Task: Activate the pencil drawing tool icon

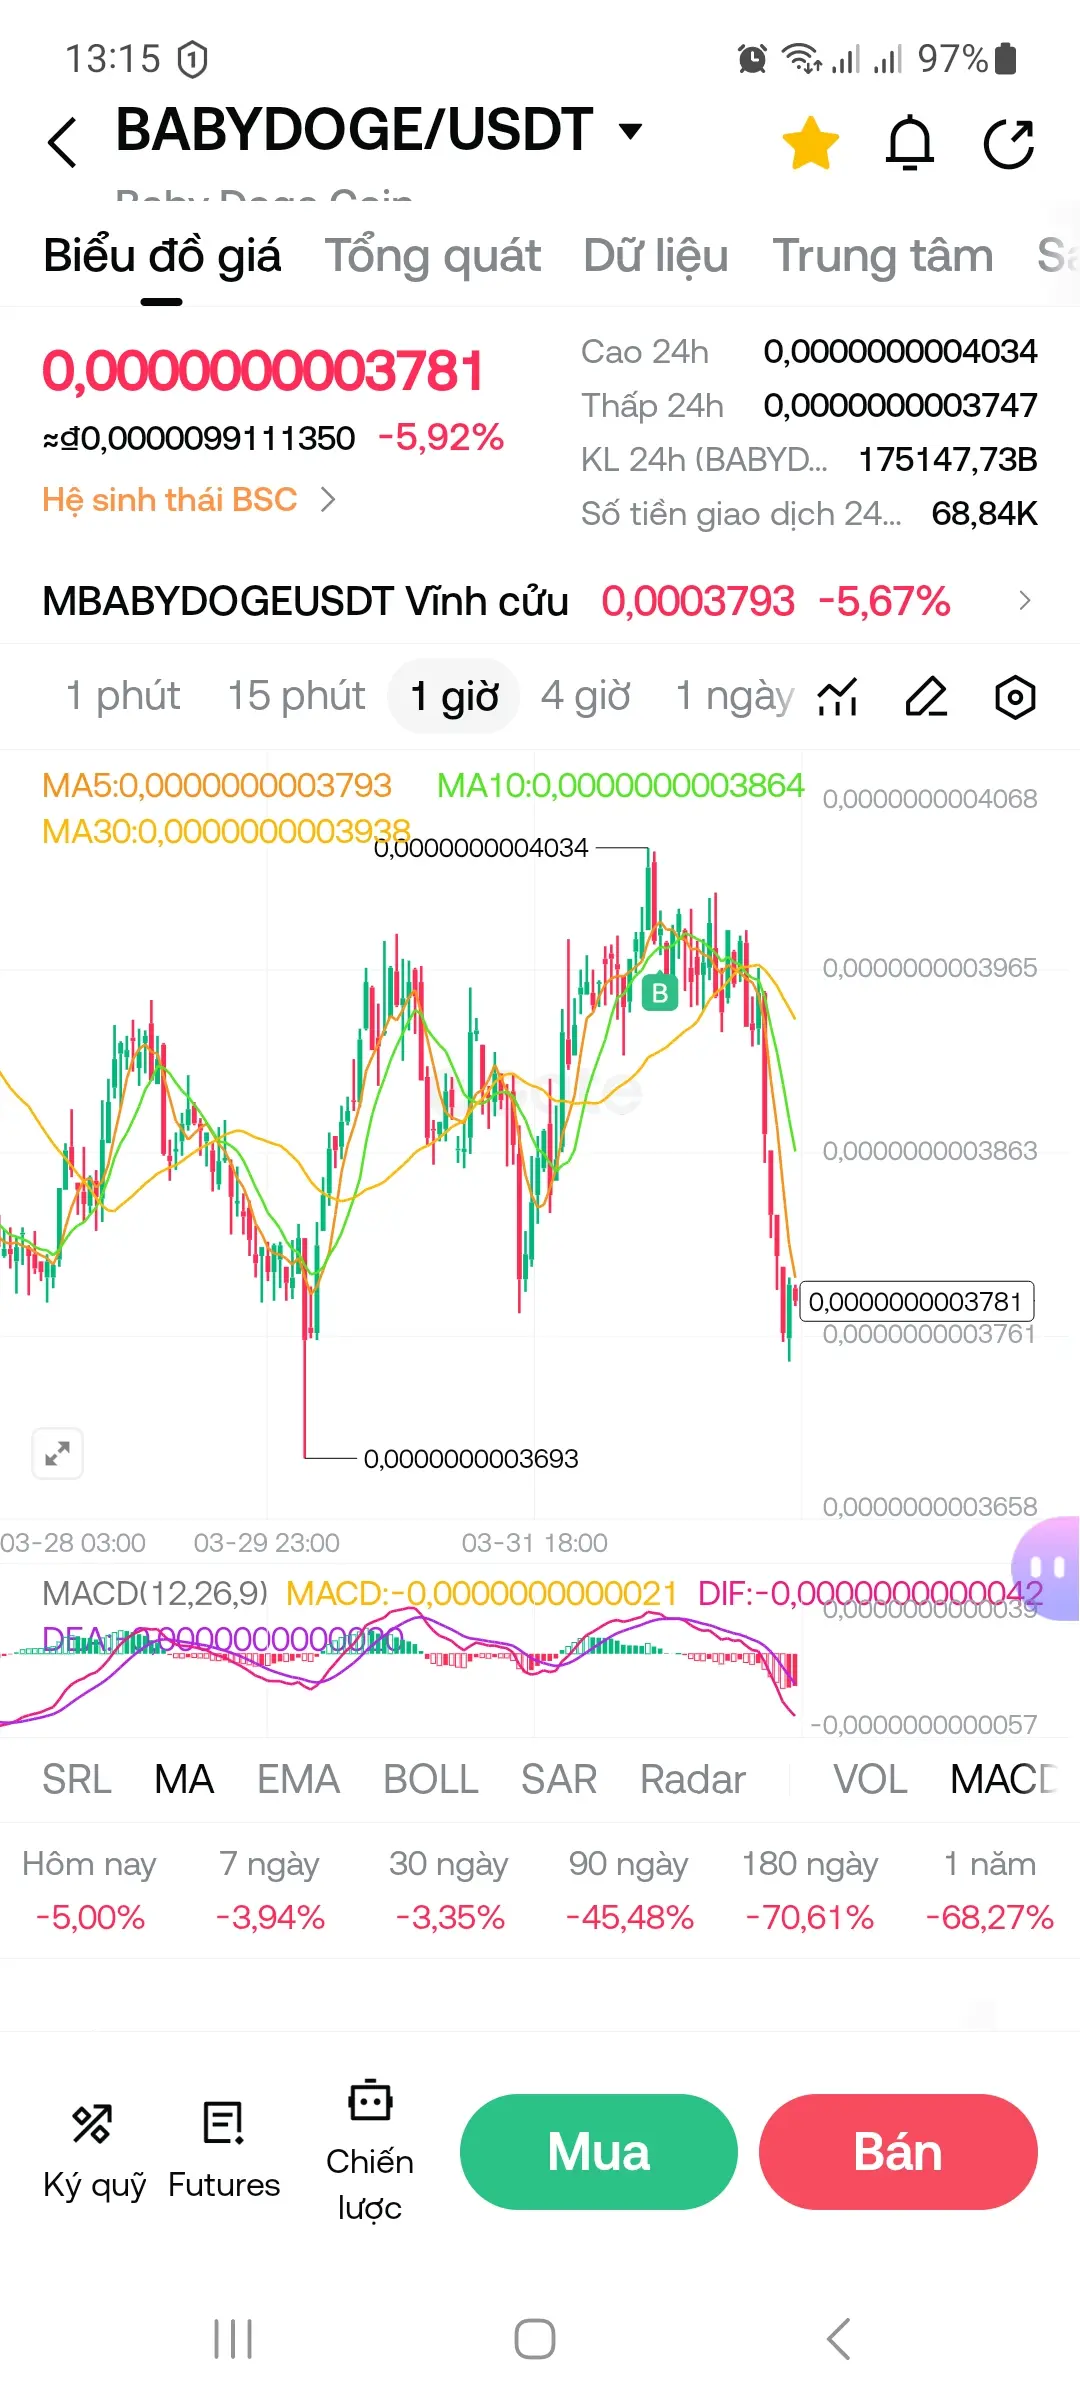Action: (x=926, y=697)
